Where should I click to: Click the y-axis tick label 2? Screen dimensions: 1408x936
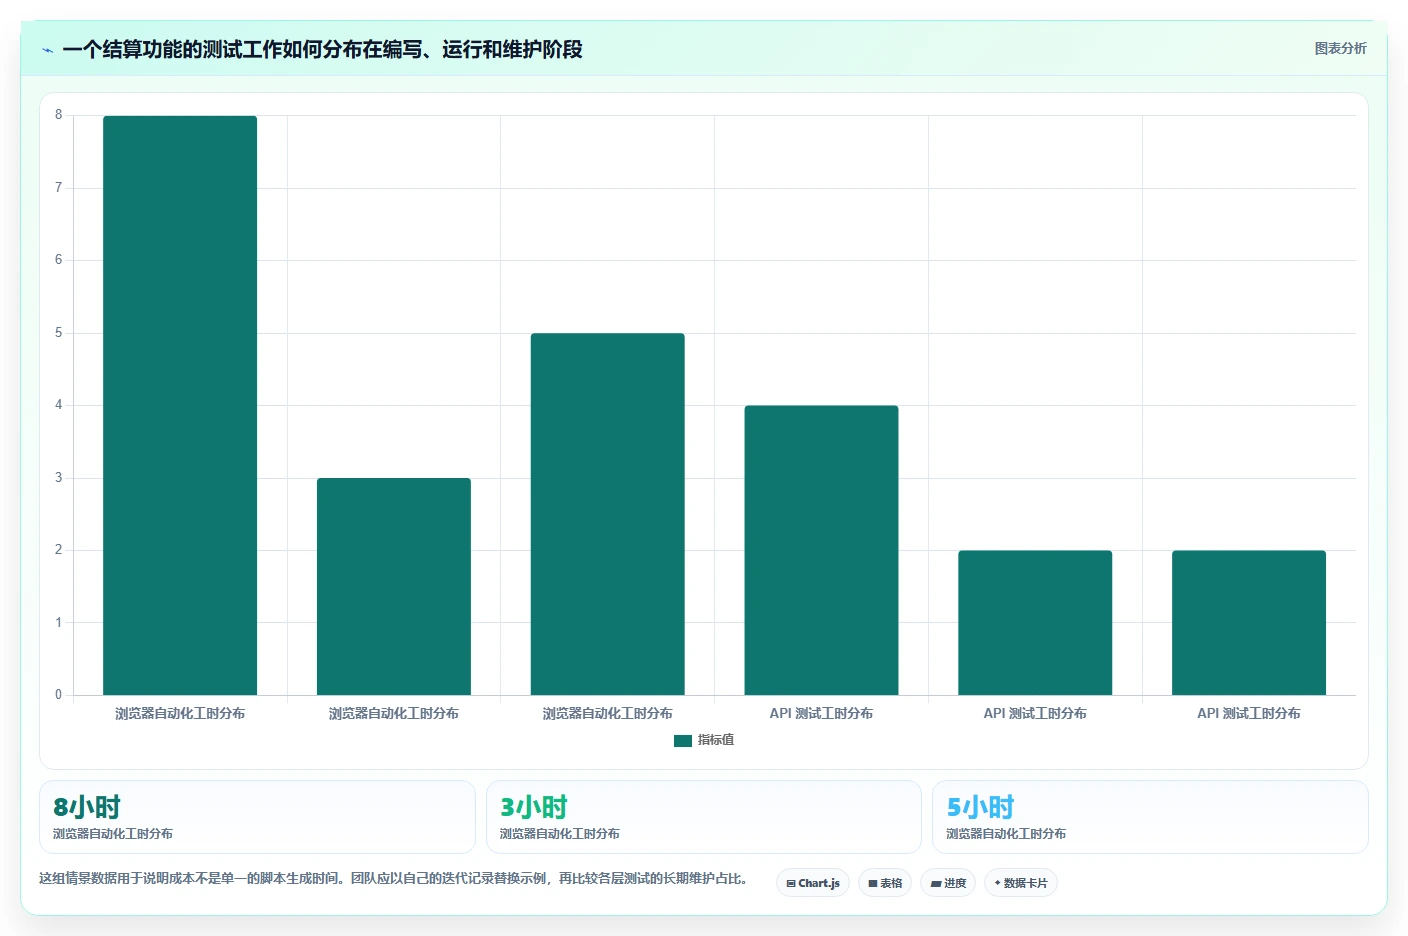point(58,550)
